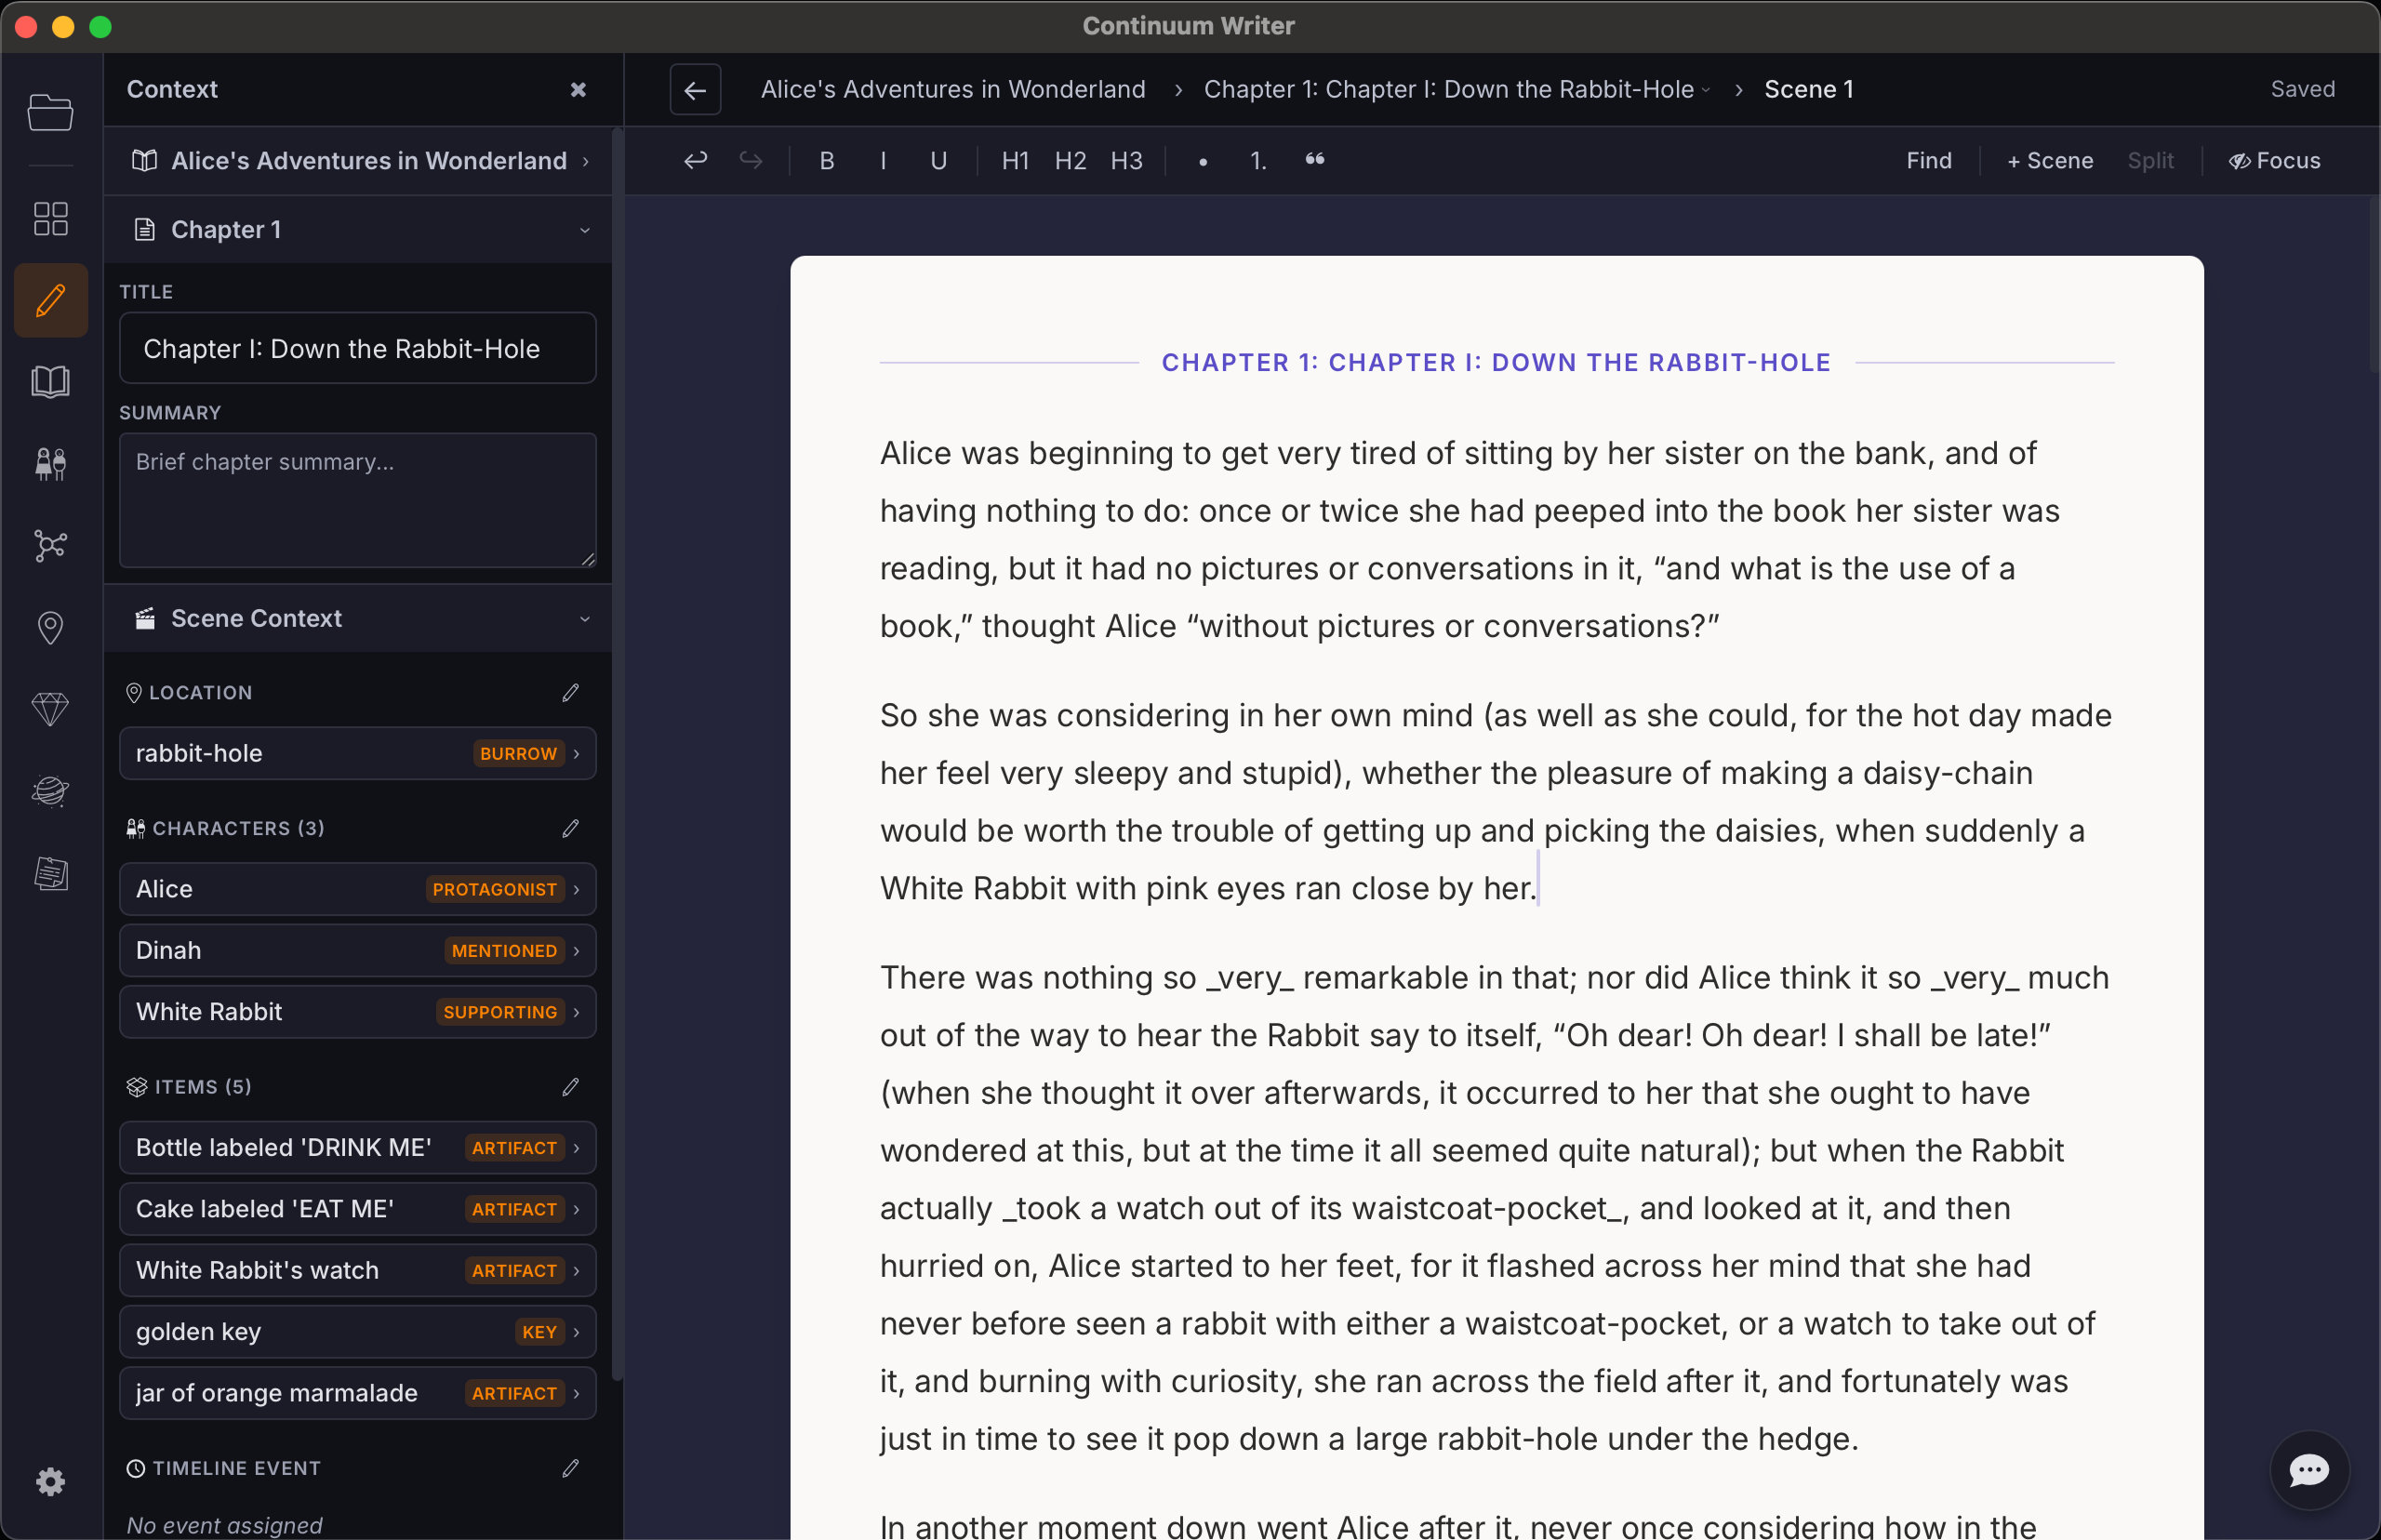Edit the chapter Title field
This screenshot has height=1540, width=2381.
pyautogui.click(x=358, y=348)
